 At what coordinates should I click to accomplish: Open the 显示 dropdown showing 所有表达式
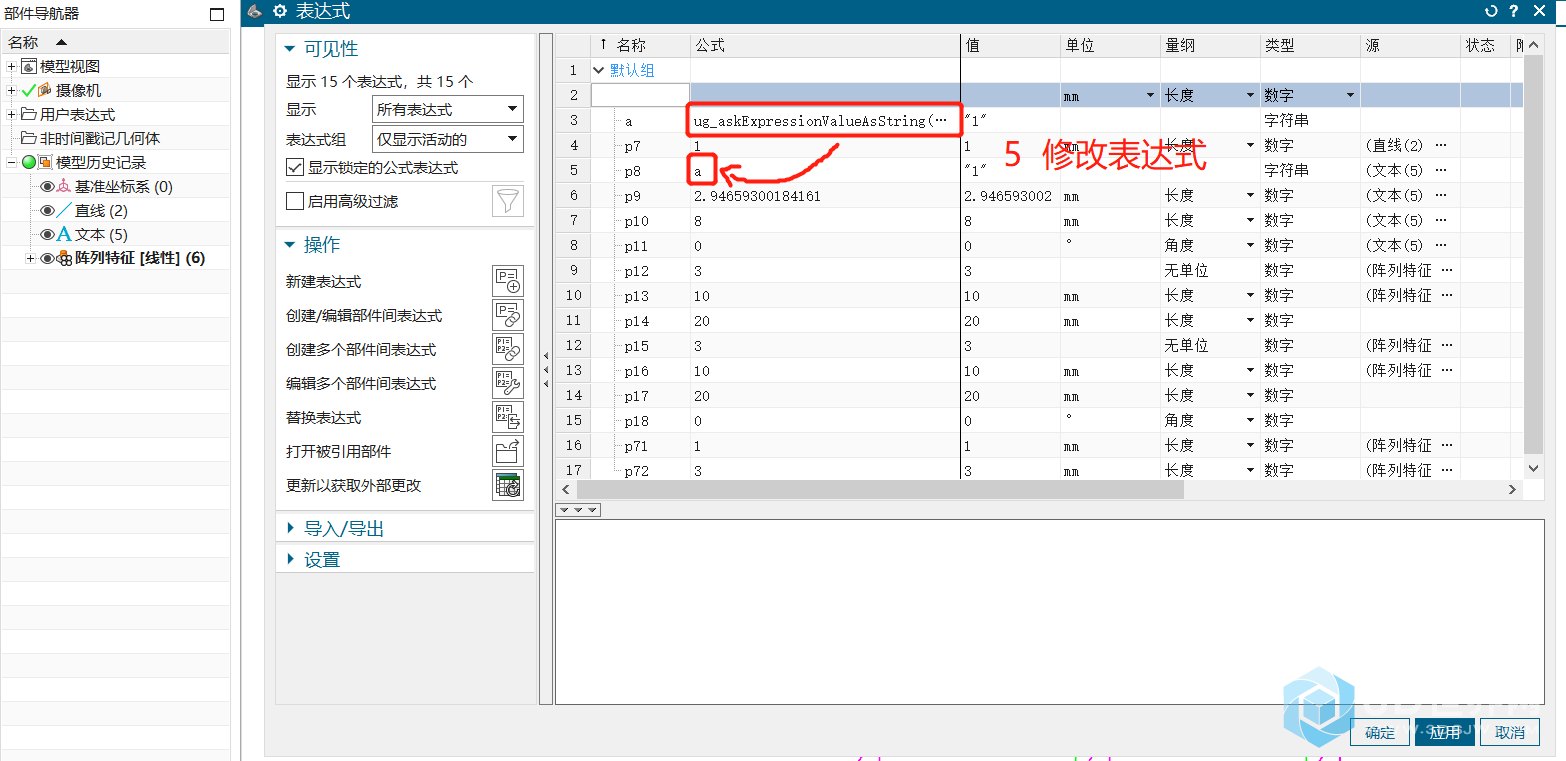448,109
